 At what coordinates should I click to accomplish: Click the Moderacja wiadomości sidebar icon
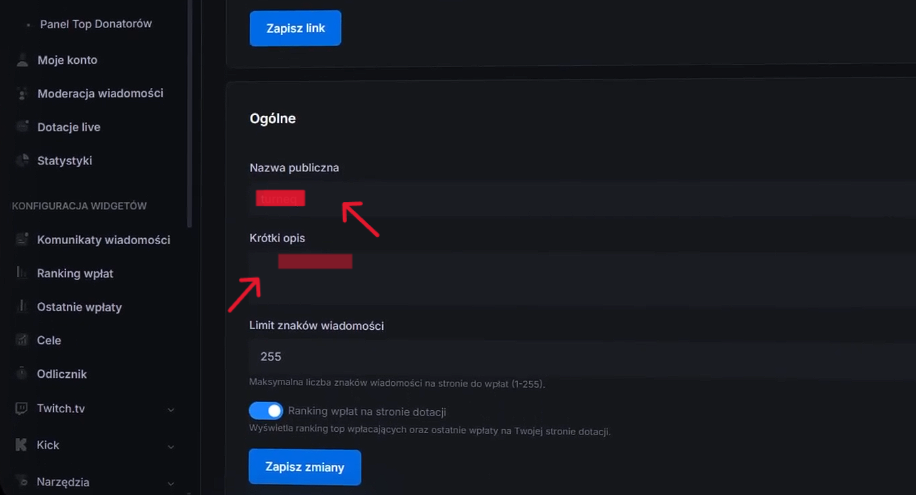22,94
